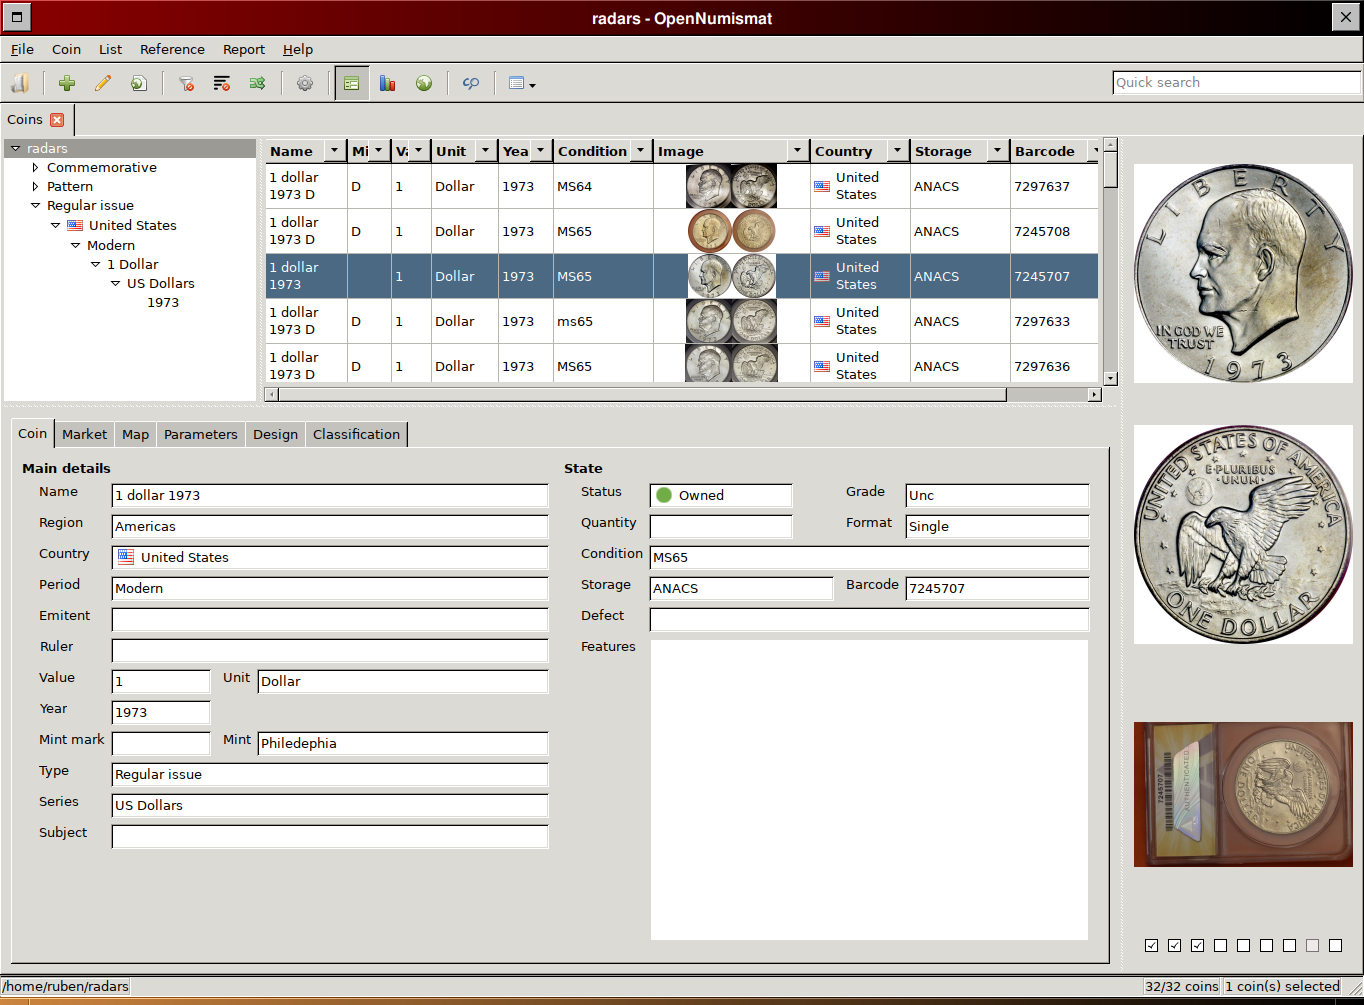The width and height of the screenshot is (1364, 1005).
Task: Click the table's horizontal scrollbar right arrow
Action: coord(1095,395)
